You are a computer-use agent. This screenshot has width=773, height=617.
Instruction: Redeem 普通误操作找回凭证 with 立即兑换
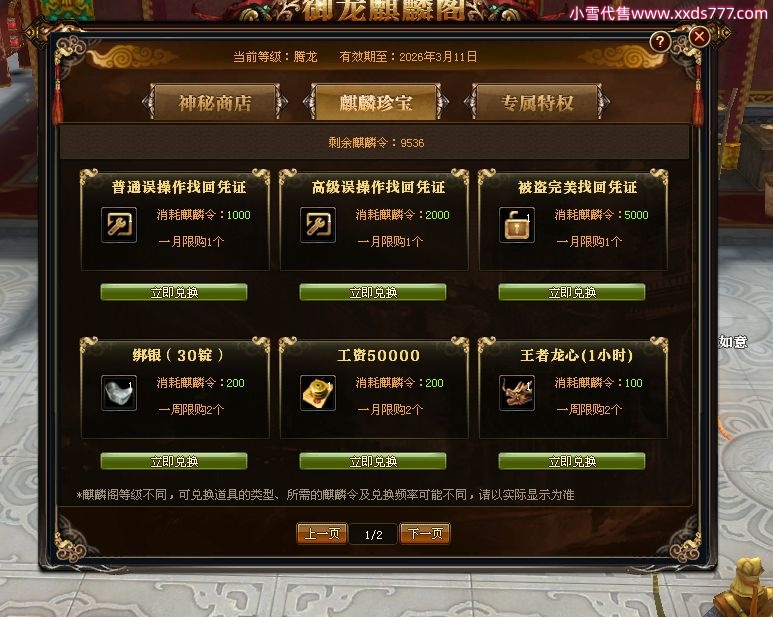[x=174, y=292]
